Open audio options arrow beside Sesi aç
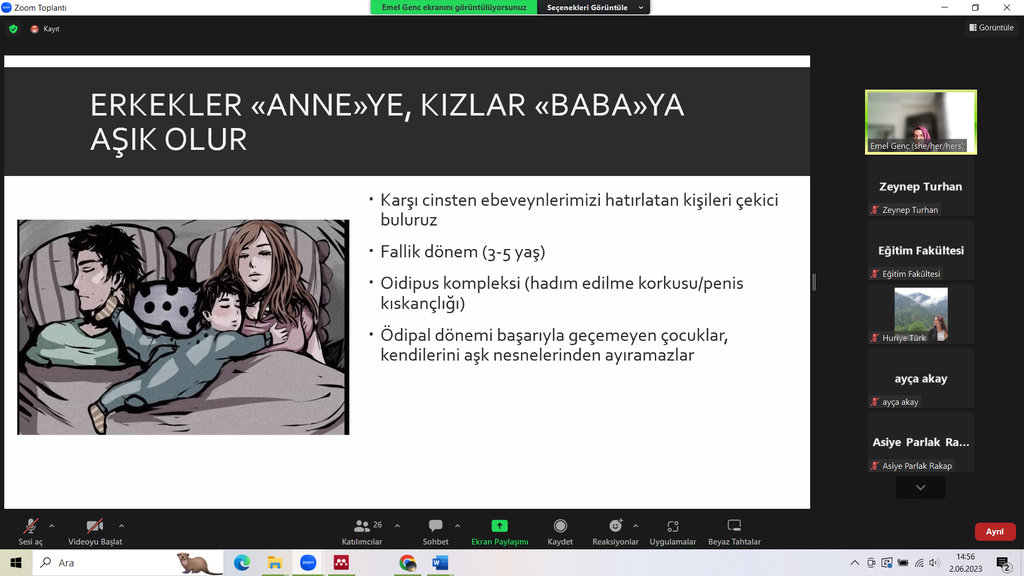Screen dimensions: 1024x576 tap(52, 526)
